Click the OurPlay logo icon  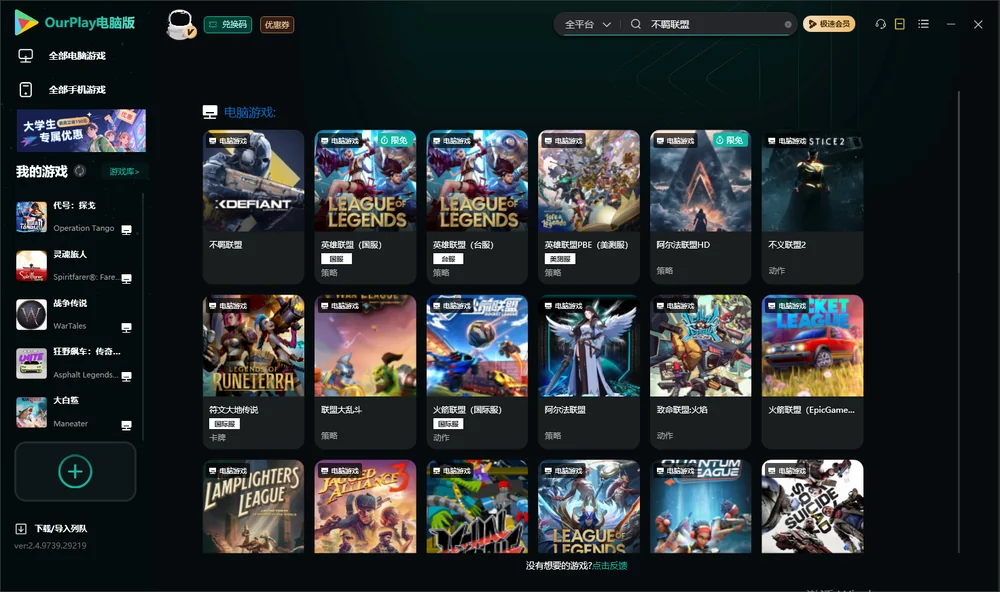click(x=26, y=22)
